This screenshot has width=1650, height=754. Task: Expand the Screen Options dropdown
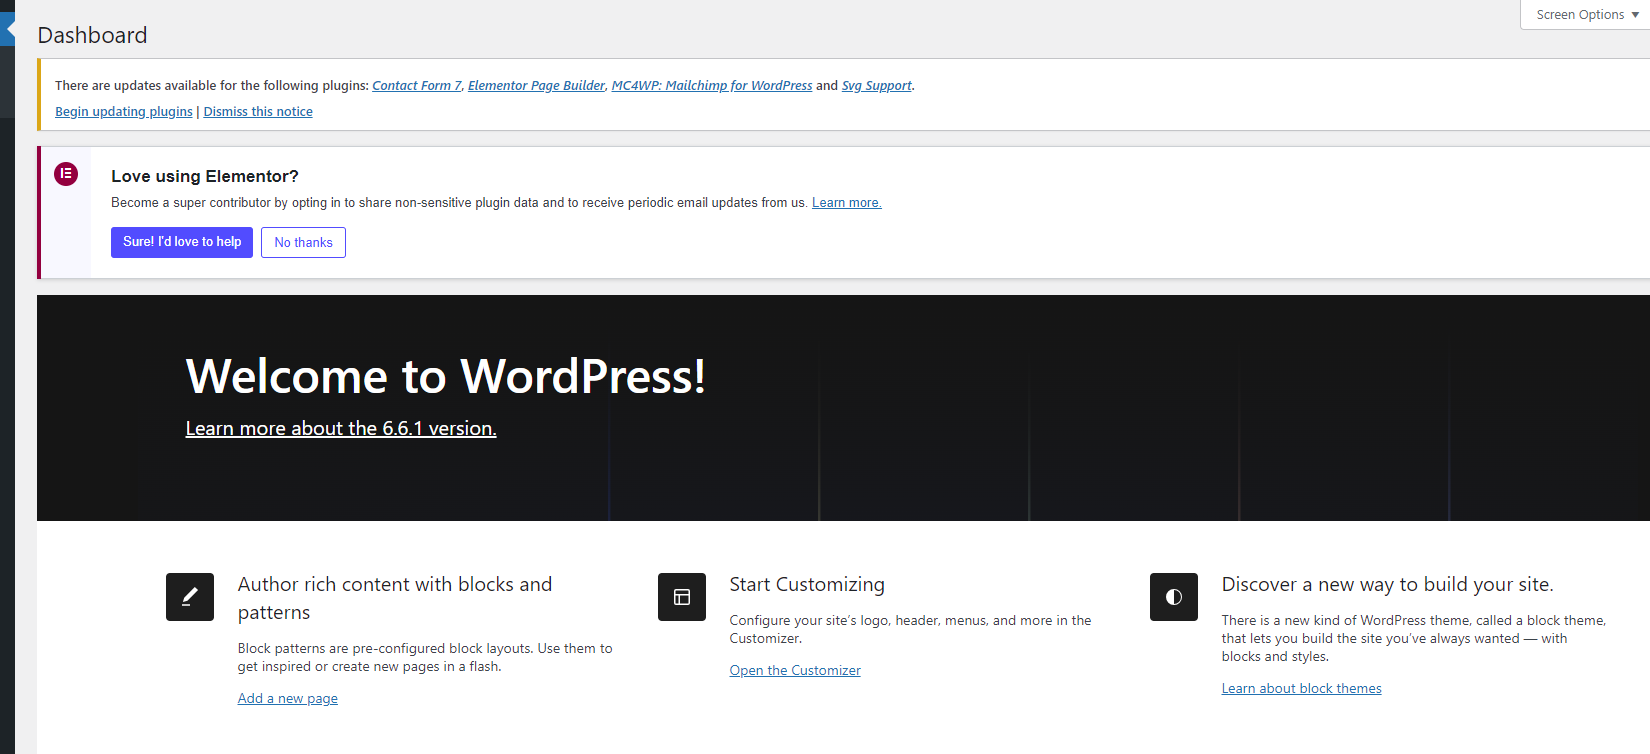pos(1586,15)
